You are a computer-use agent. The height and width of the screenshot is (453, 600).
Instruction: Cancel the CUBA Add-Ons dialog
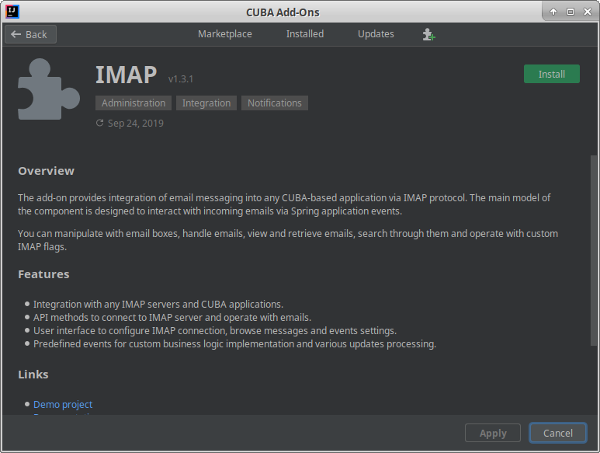(558, 433)
